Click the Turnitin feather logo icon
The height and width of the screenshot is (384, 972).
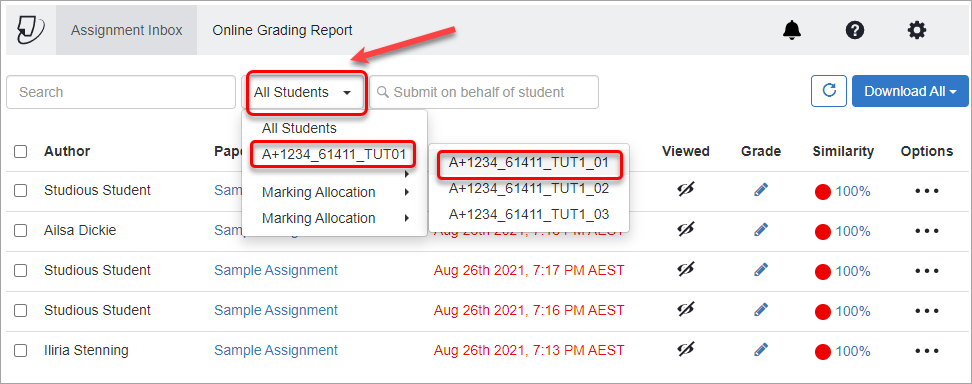(x=31, y=30)
